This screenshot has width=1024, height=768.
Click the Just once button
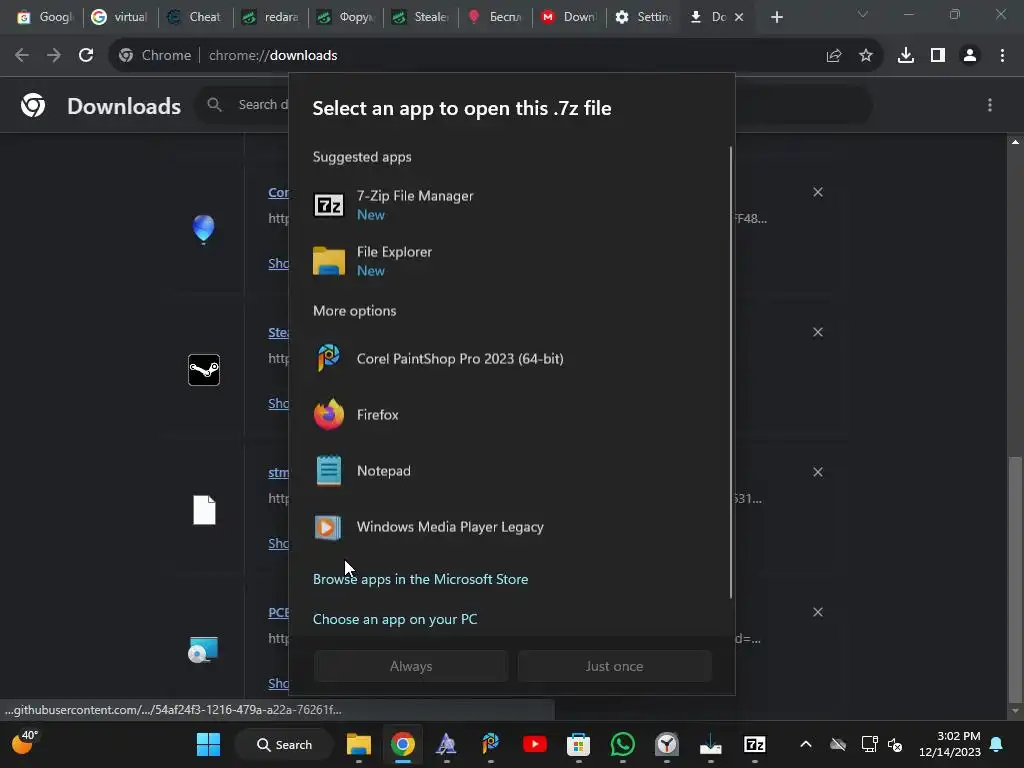(615, 666)
